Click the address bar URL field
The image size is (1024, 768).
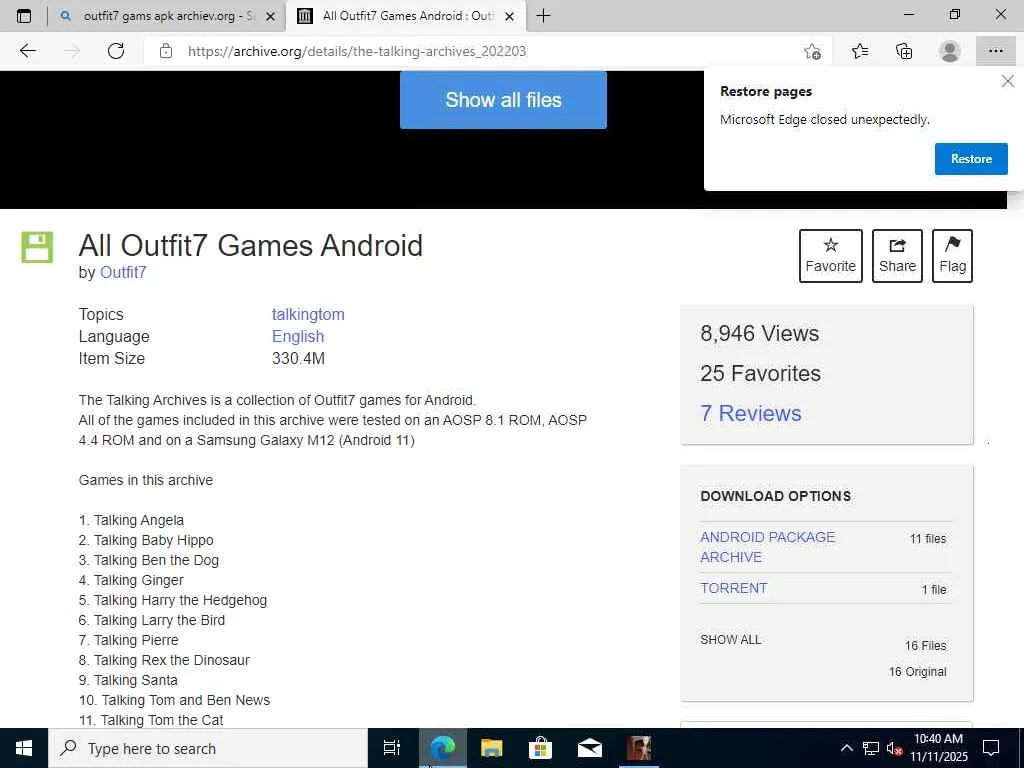click(x=483, y=51)
